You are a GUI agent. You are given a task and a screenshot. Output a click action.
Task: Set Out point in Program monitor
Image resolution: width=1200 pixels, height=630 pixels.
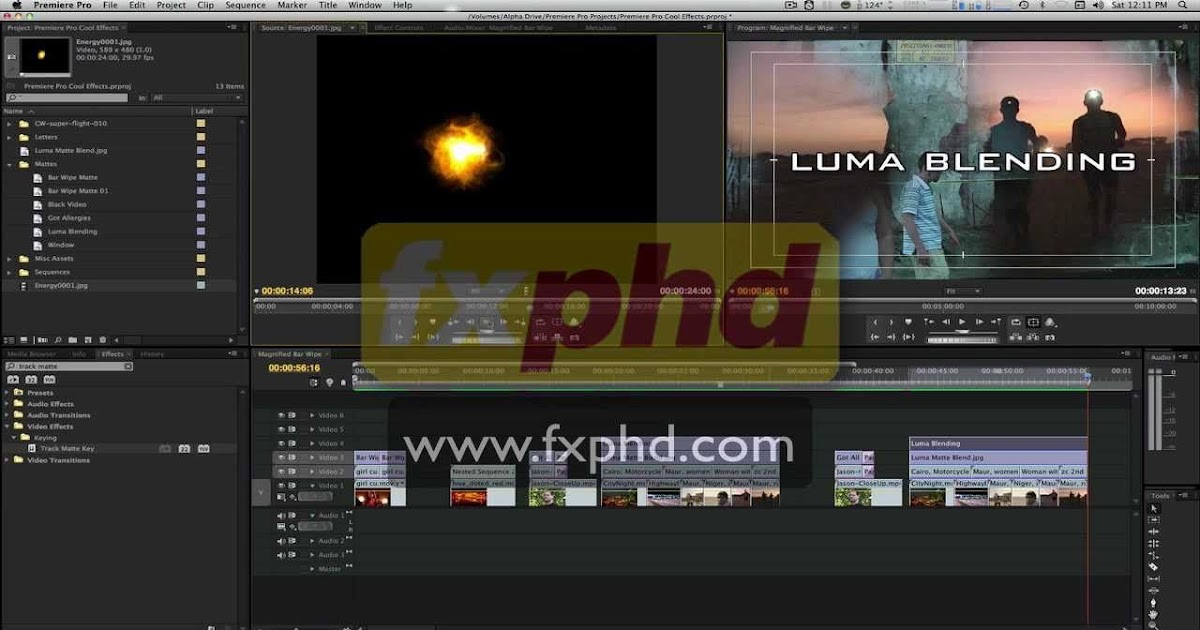pos(893,322)
